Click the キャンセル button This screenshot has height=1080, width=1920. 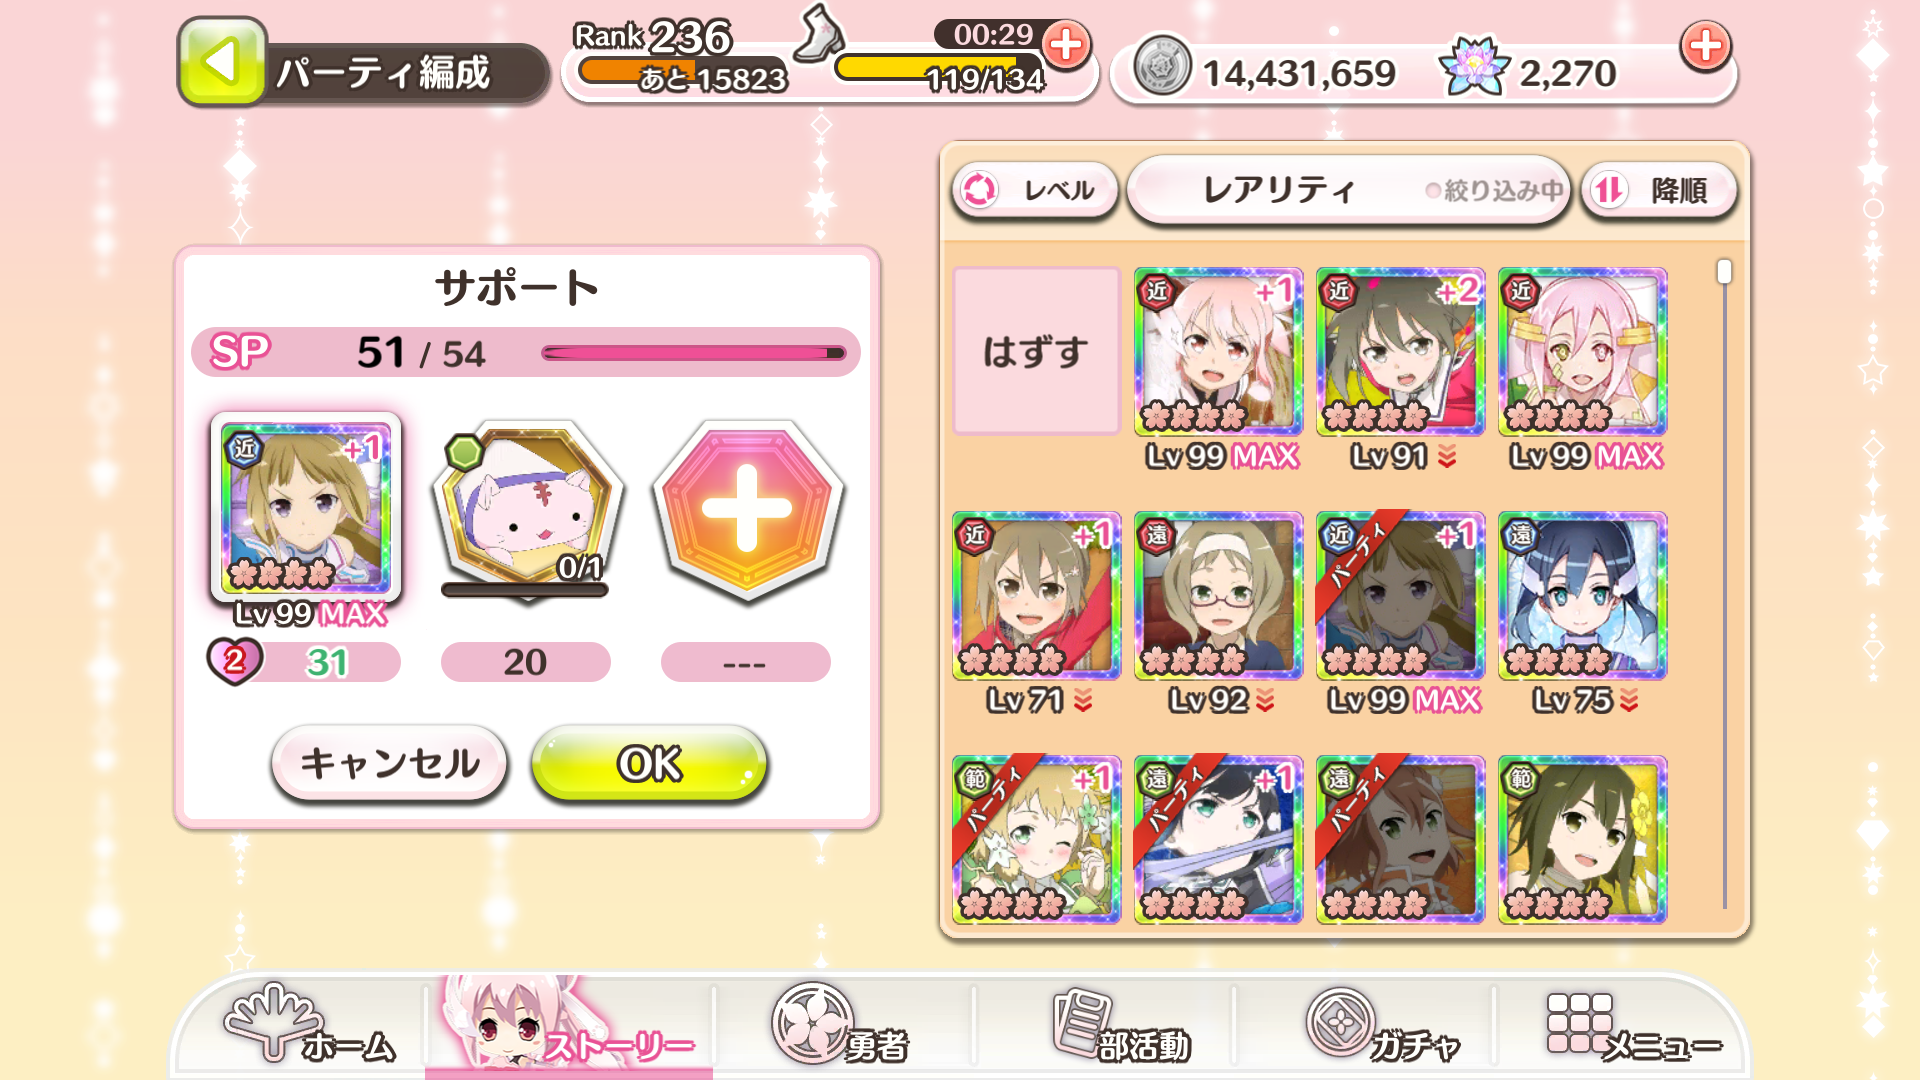389,763
